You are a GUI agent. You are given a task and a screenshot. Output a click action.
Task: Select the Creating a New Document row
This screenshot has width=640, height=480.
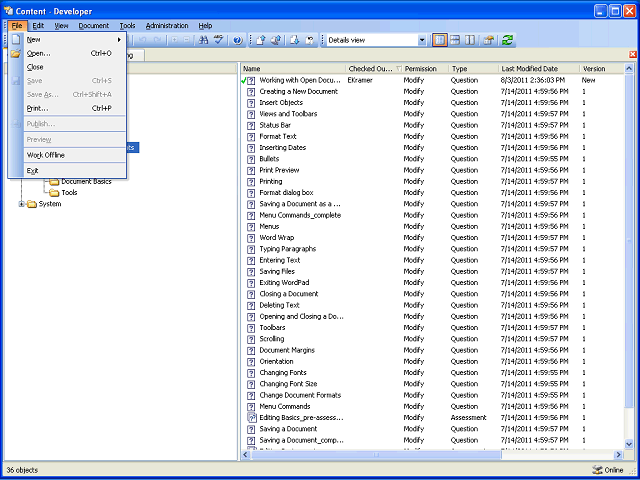[x=432, y=92]
